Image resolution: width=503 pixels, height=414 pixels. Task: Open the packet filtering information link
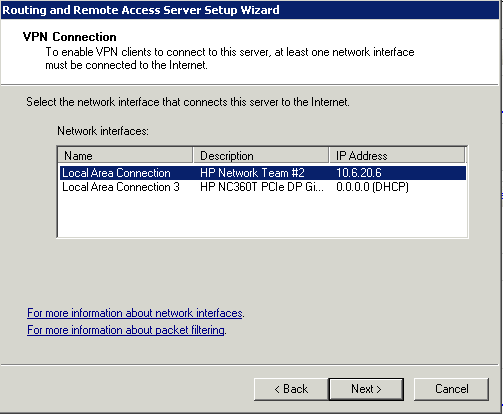[126, 330]
